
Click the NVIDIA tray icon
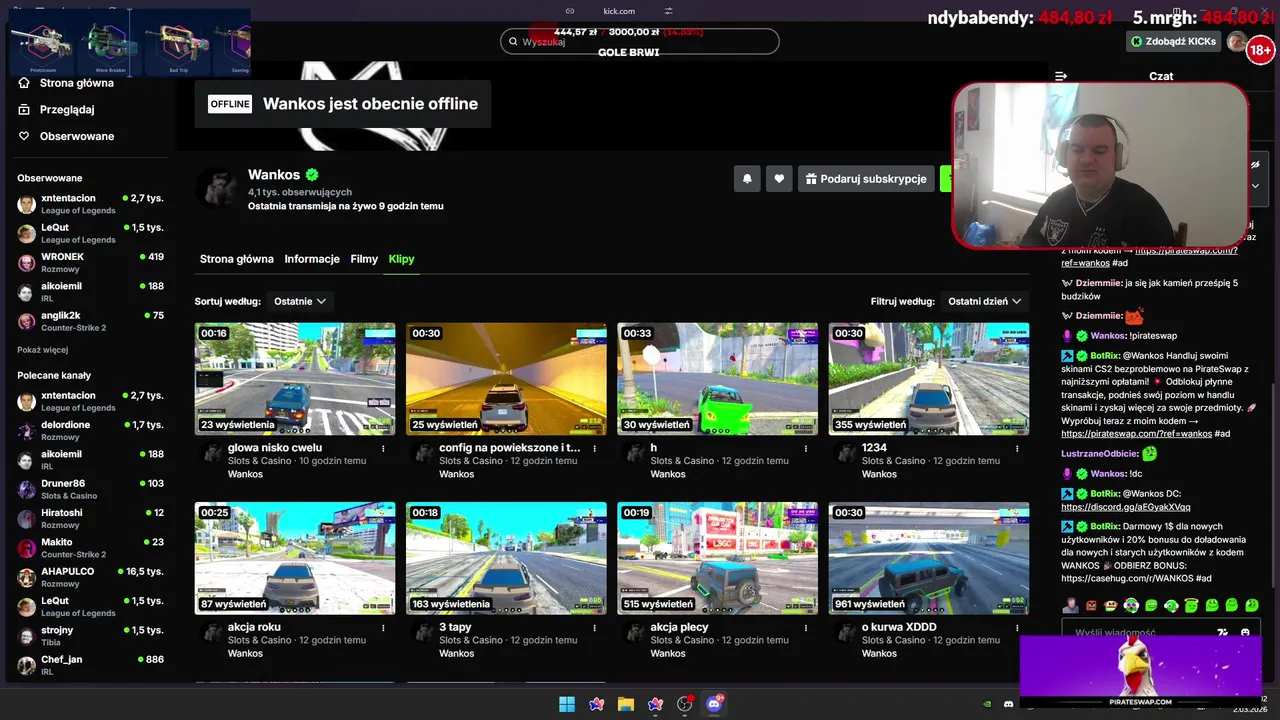coord(988,704)
